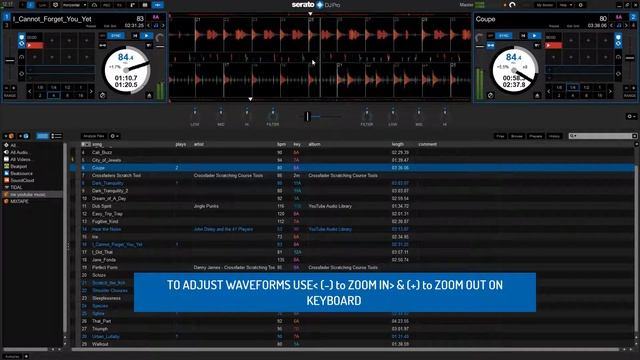This screenshot has width=640, height=360.
Task: Select right deck 16-beat auto loop
Action: 600,96
